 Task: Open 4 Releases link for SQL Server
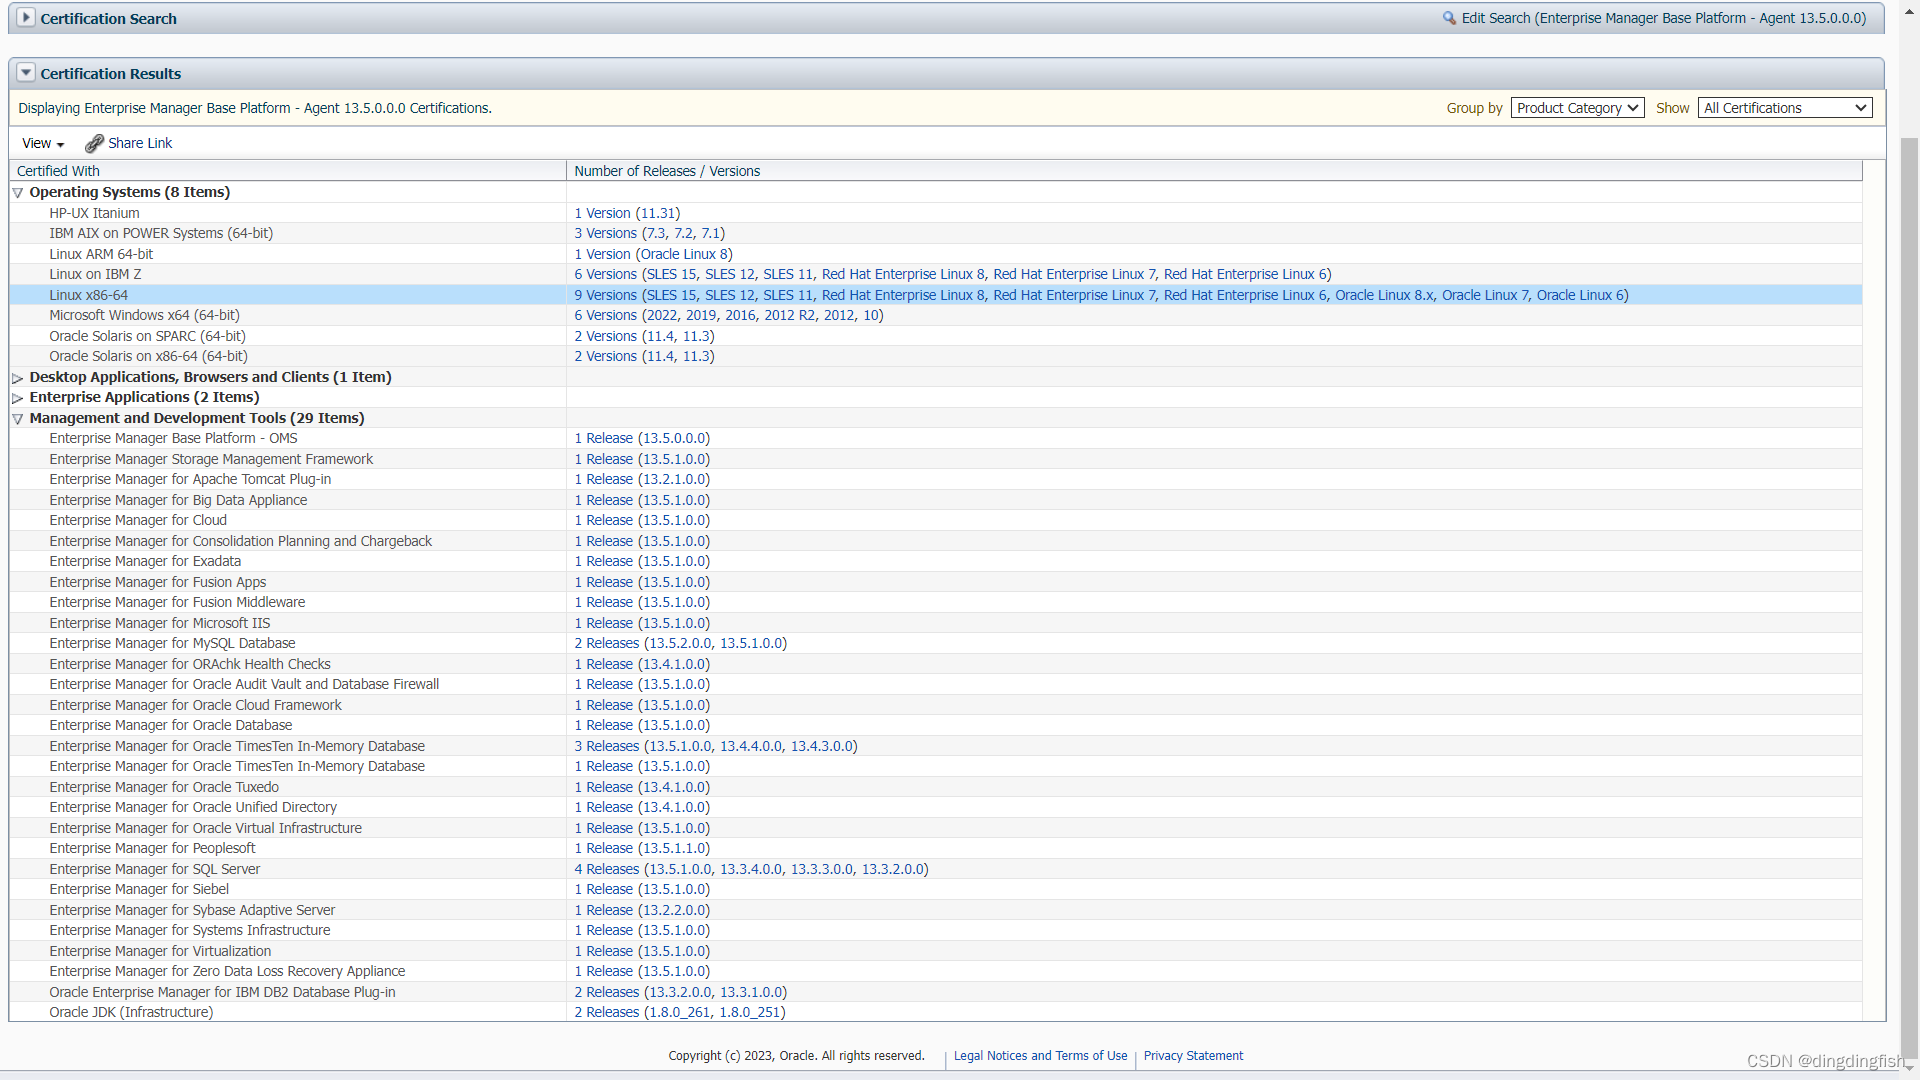pyautogui.click(x=606, y=869)
